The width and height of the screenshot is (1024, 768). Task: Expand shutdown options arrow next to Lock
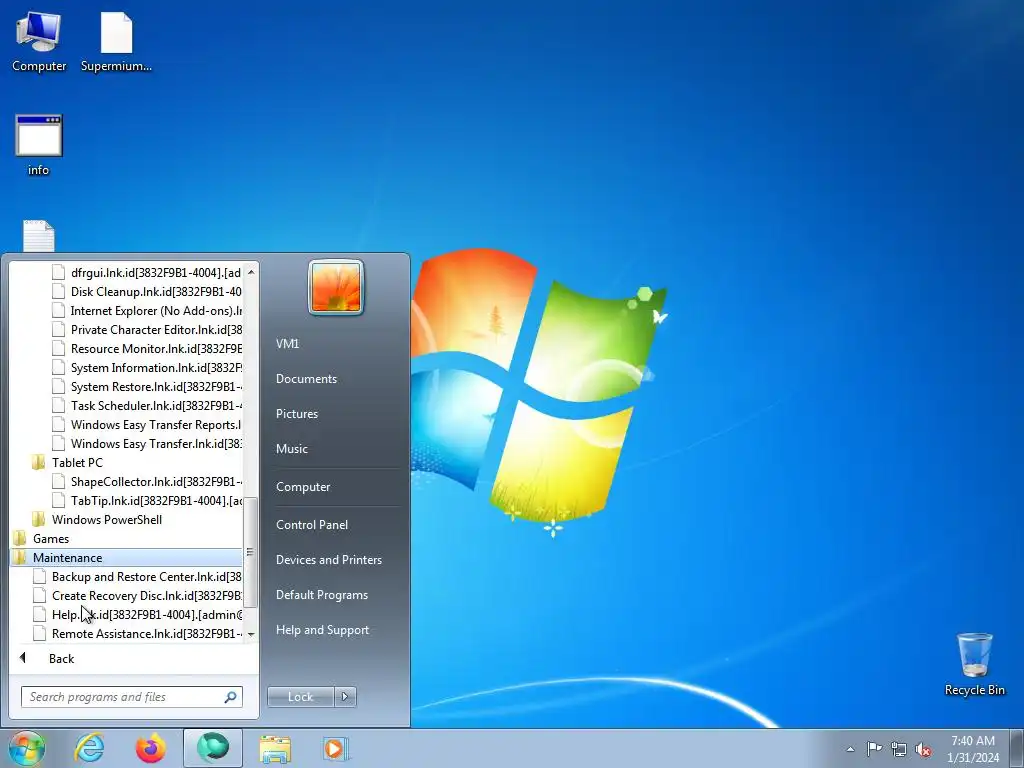click(345, 697)
